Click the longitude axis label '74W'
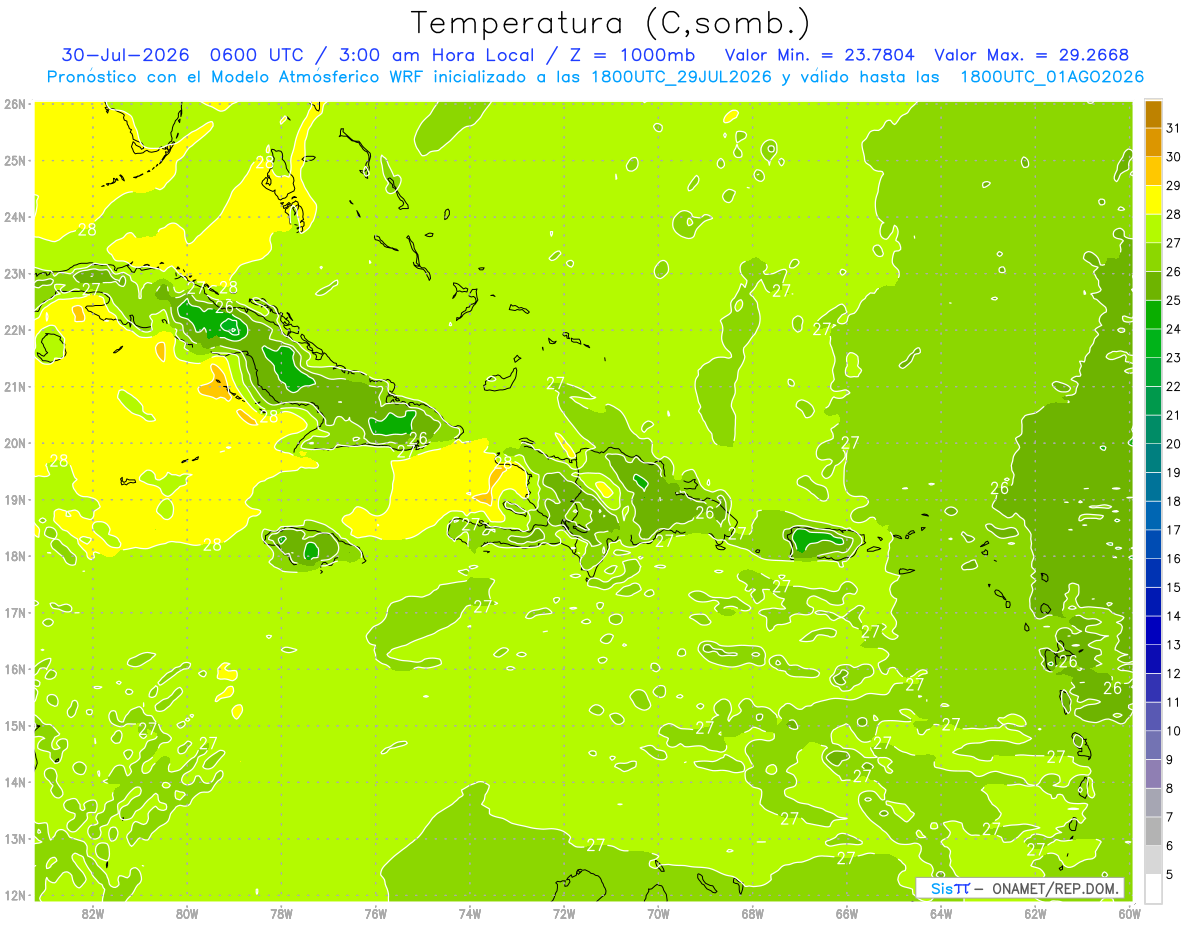 tap(470, 913)
